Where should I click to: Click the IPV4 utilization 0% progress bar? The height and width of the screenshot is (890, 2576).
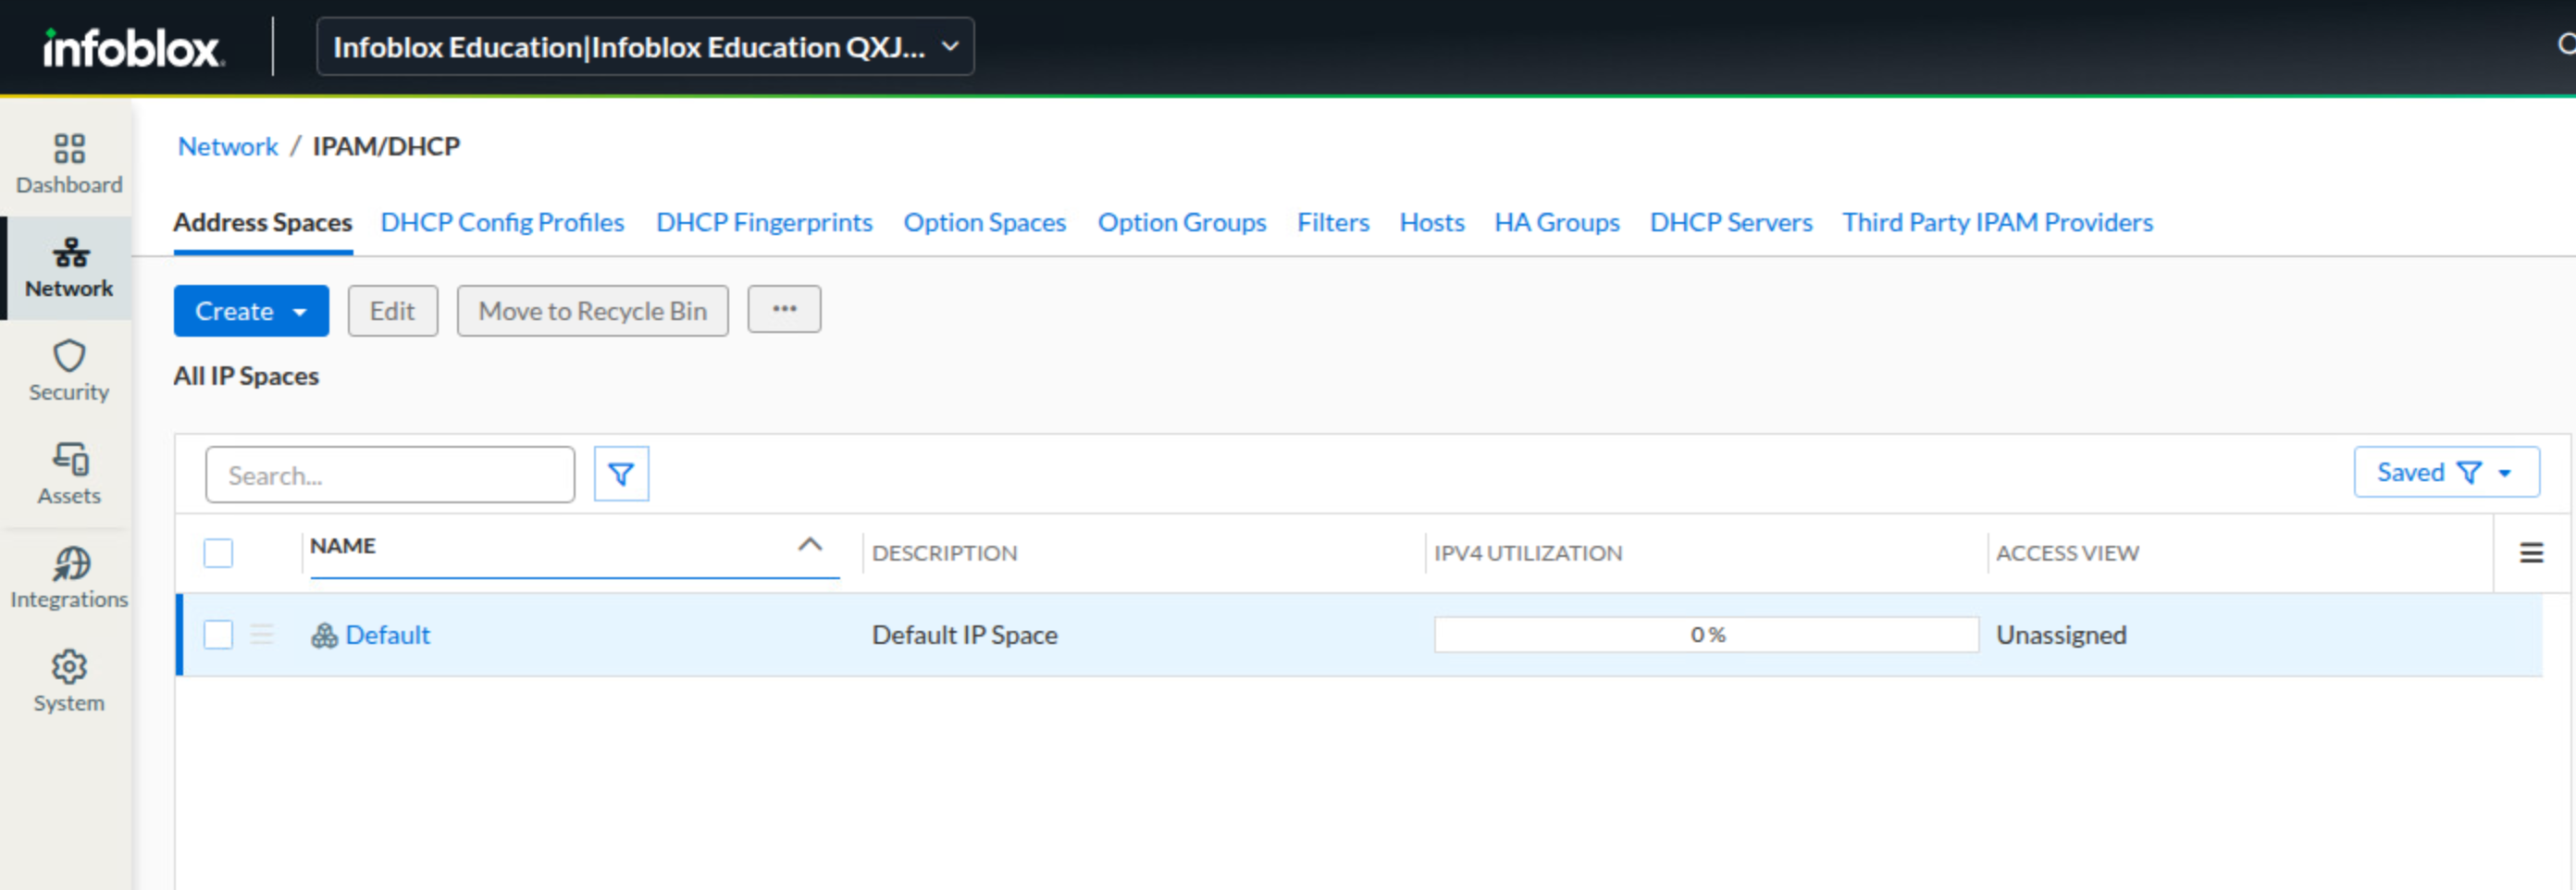click(x=1707, y=635)
